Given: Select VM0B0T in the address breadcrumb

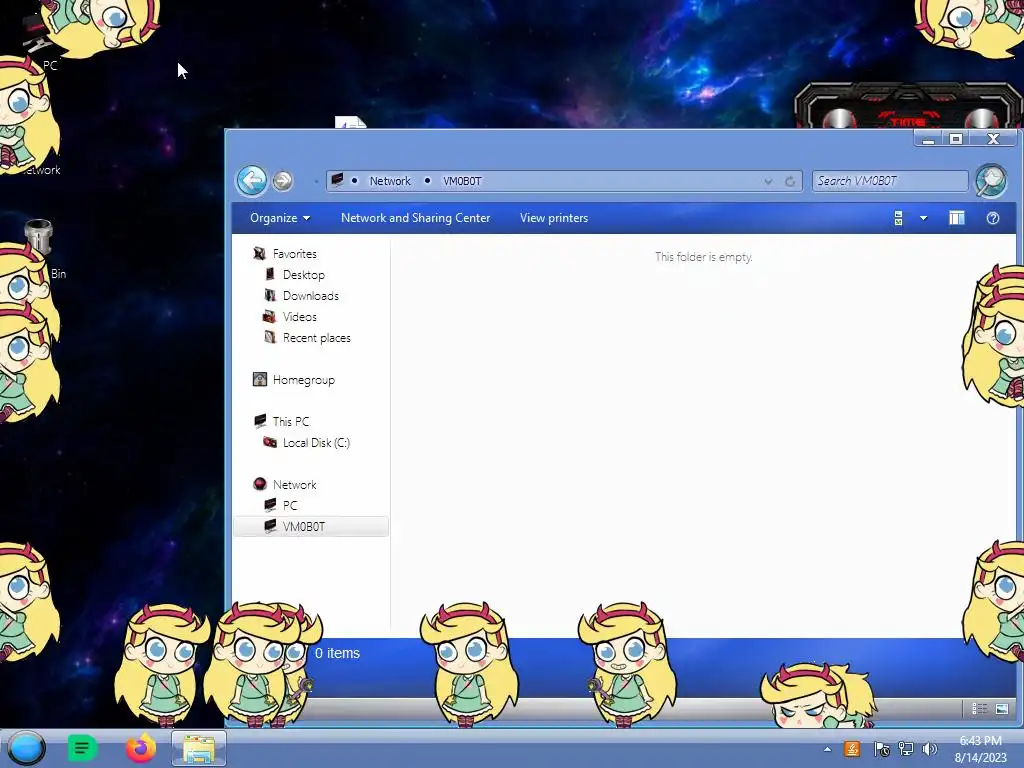Looking at the screenshot, I should [462, 181].
